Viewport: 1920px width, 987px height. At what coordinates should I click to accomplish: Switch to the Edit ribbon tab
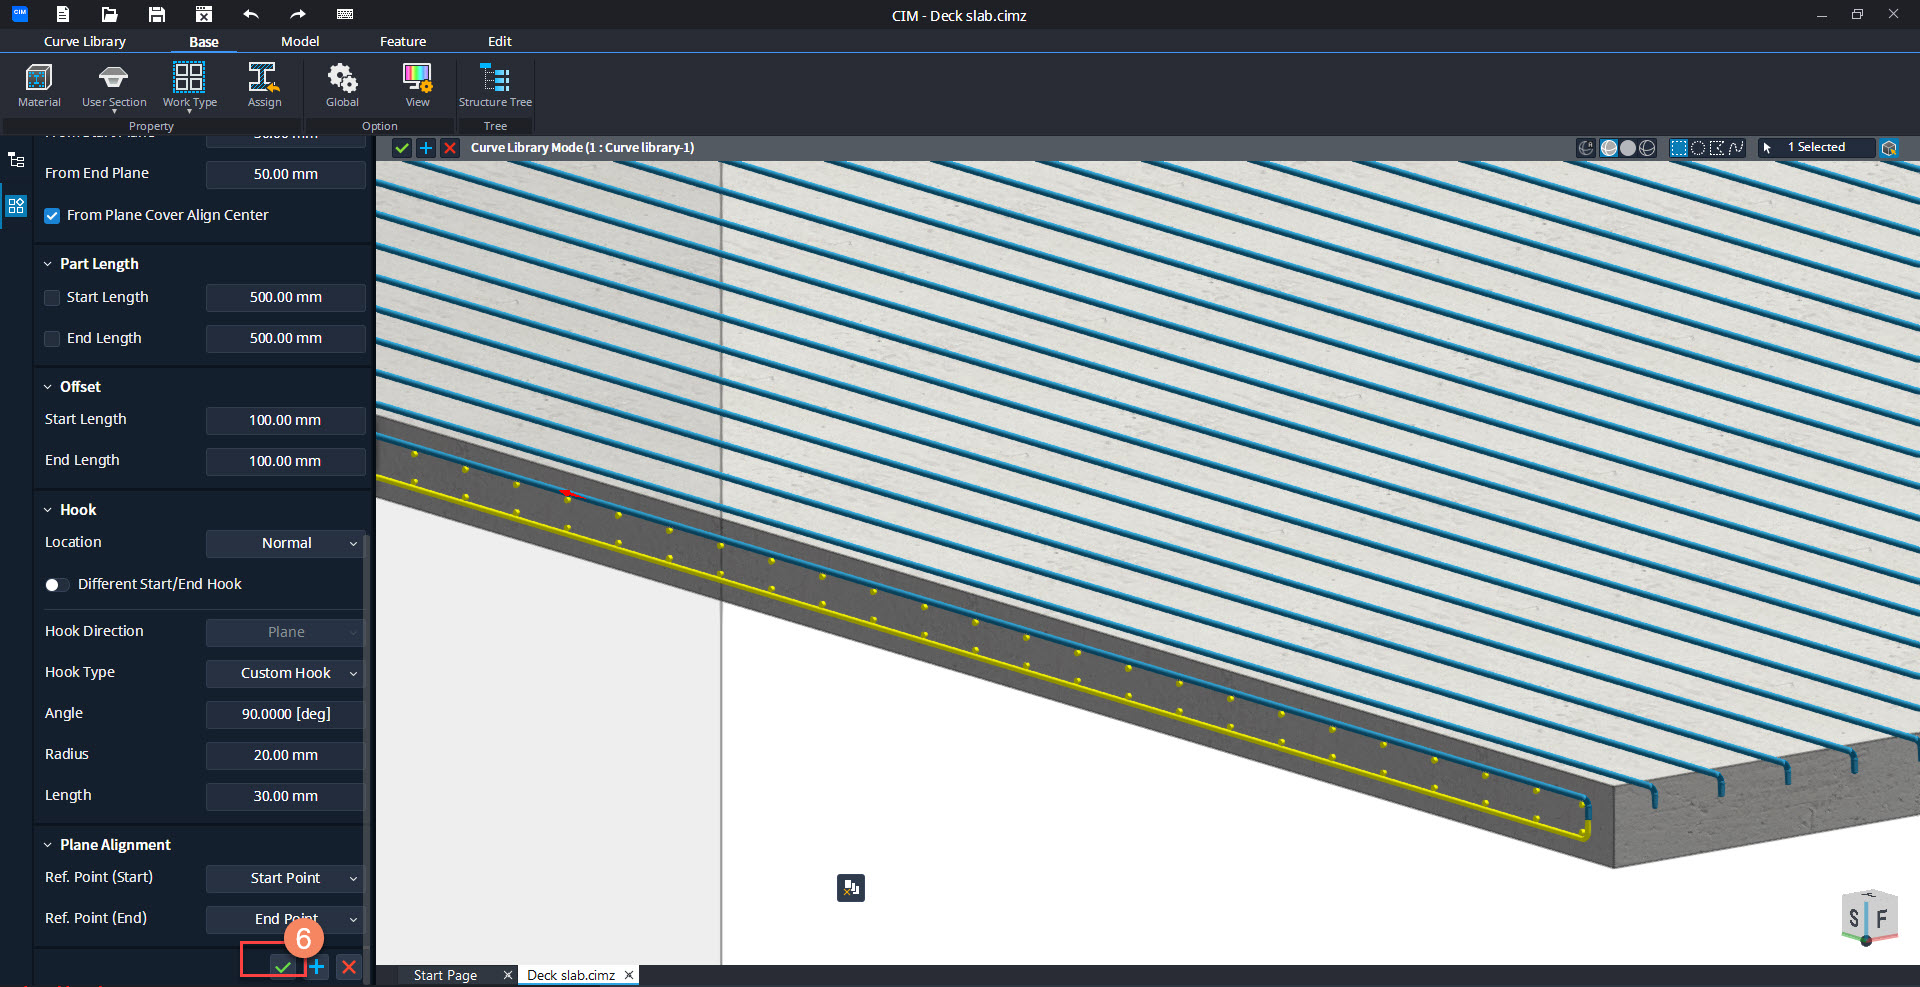[500, 41]
